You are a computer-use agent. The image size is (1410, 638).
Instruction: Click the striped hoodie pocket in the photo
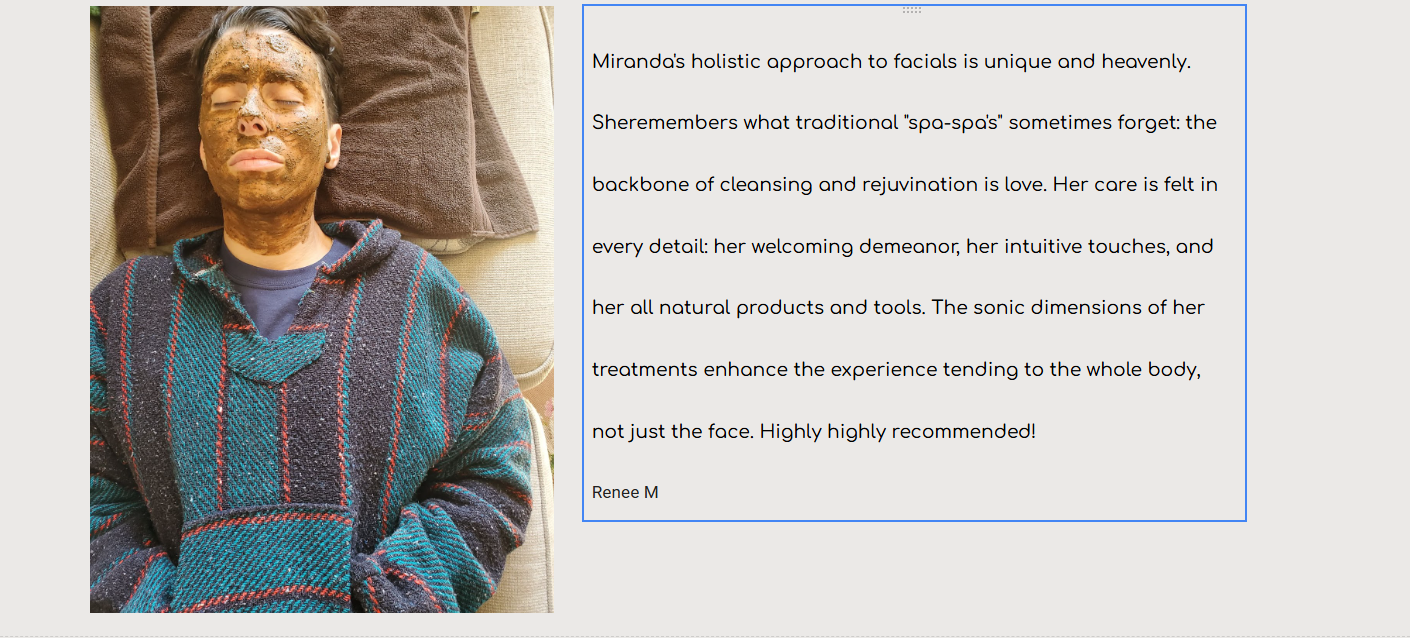[265, 560]
